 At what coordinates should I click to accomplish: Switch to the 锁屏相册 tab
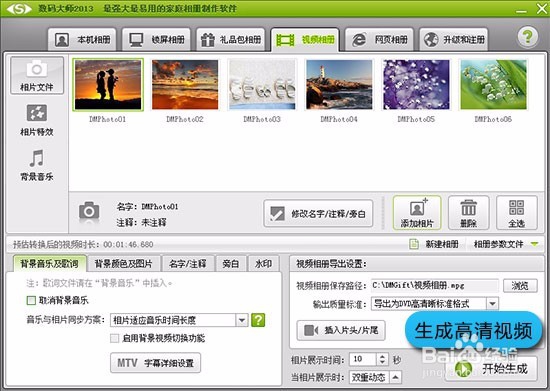[156, 39]
